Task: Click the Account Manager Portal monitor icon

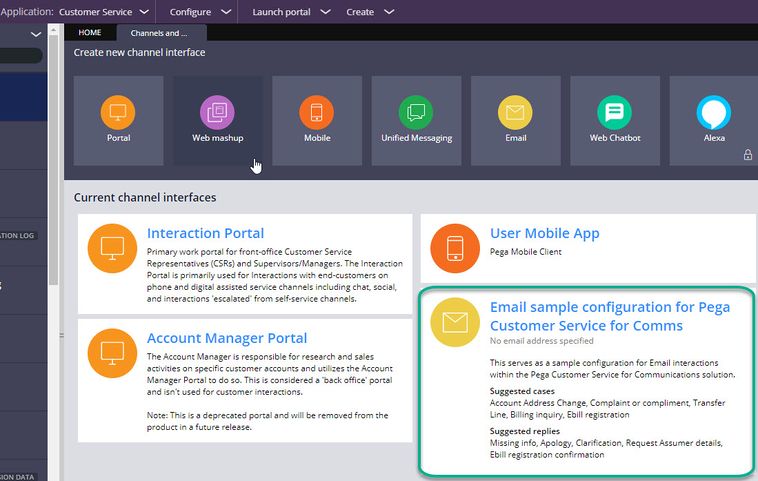Action: (112, 353)
